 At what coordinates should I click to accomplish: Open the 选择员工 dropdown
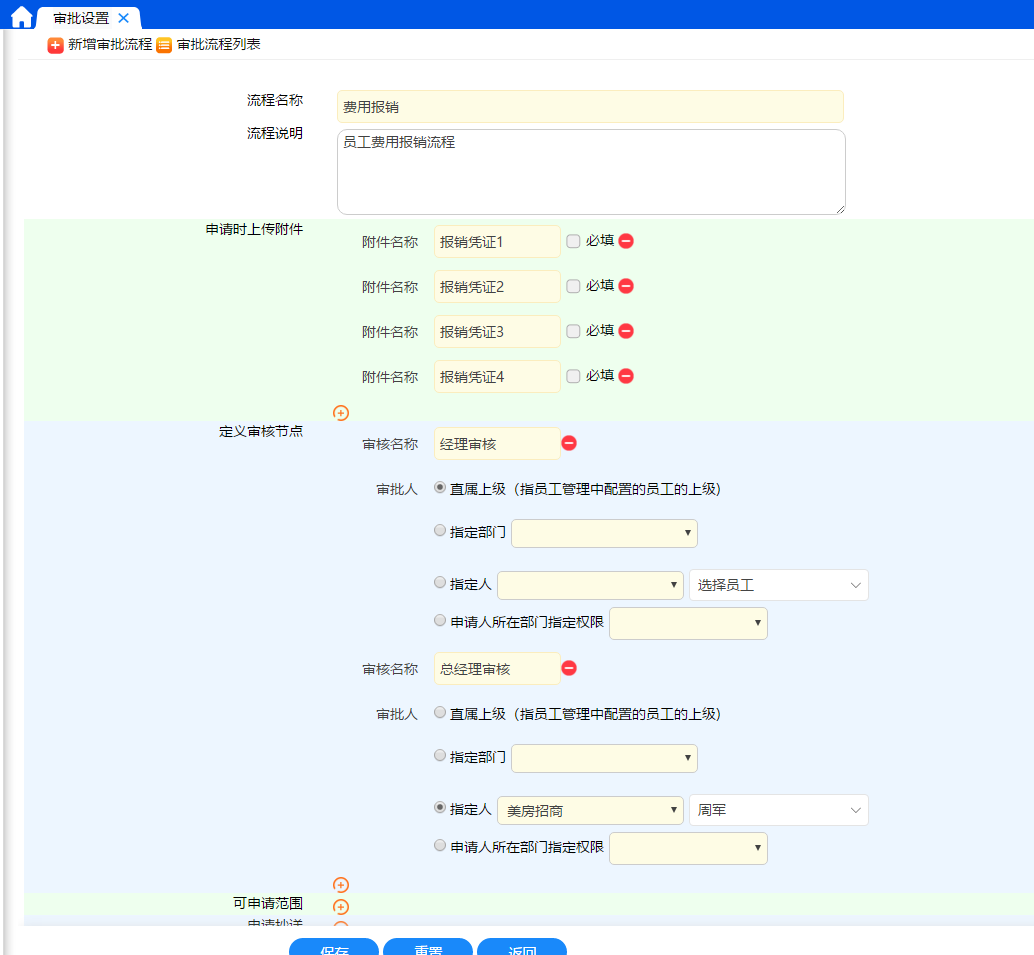tap(778, 585)
